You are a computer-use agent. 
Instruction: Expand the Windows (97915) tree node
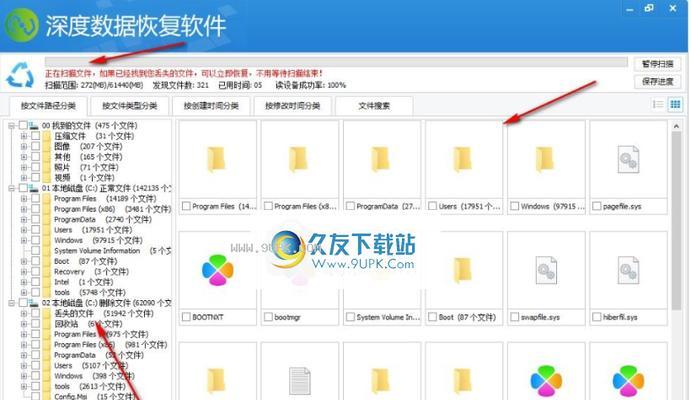(x=24, y=241)
